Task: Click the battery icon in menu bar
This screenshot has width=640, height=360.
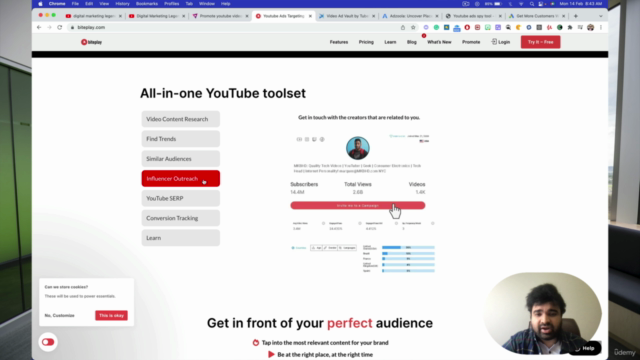Action: 498,4
